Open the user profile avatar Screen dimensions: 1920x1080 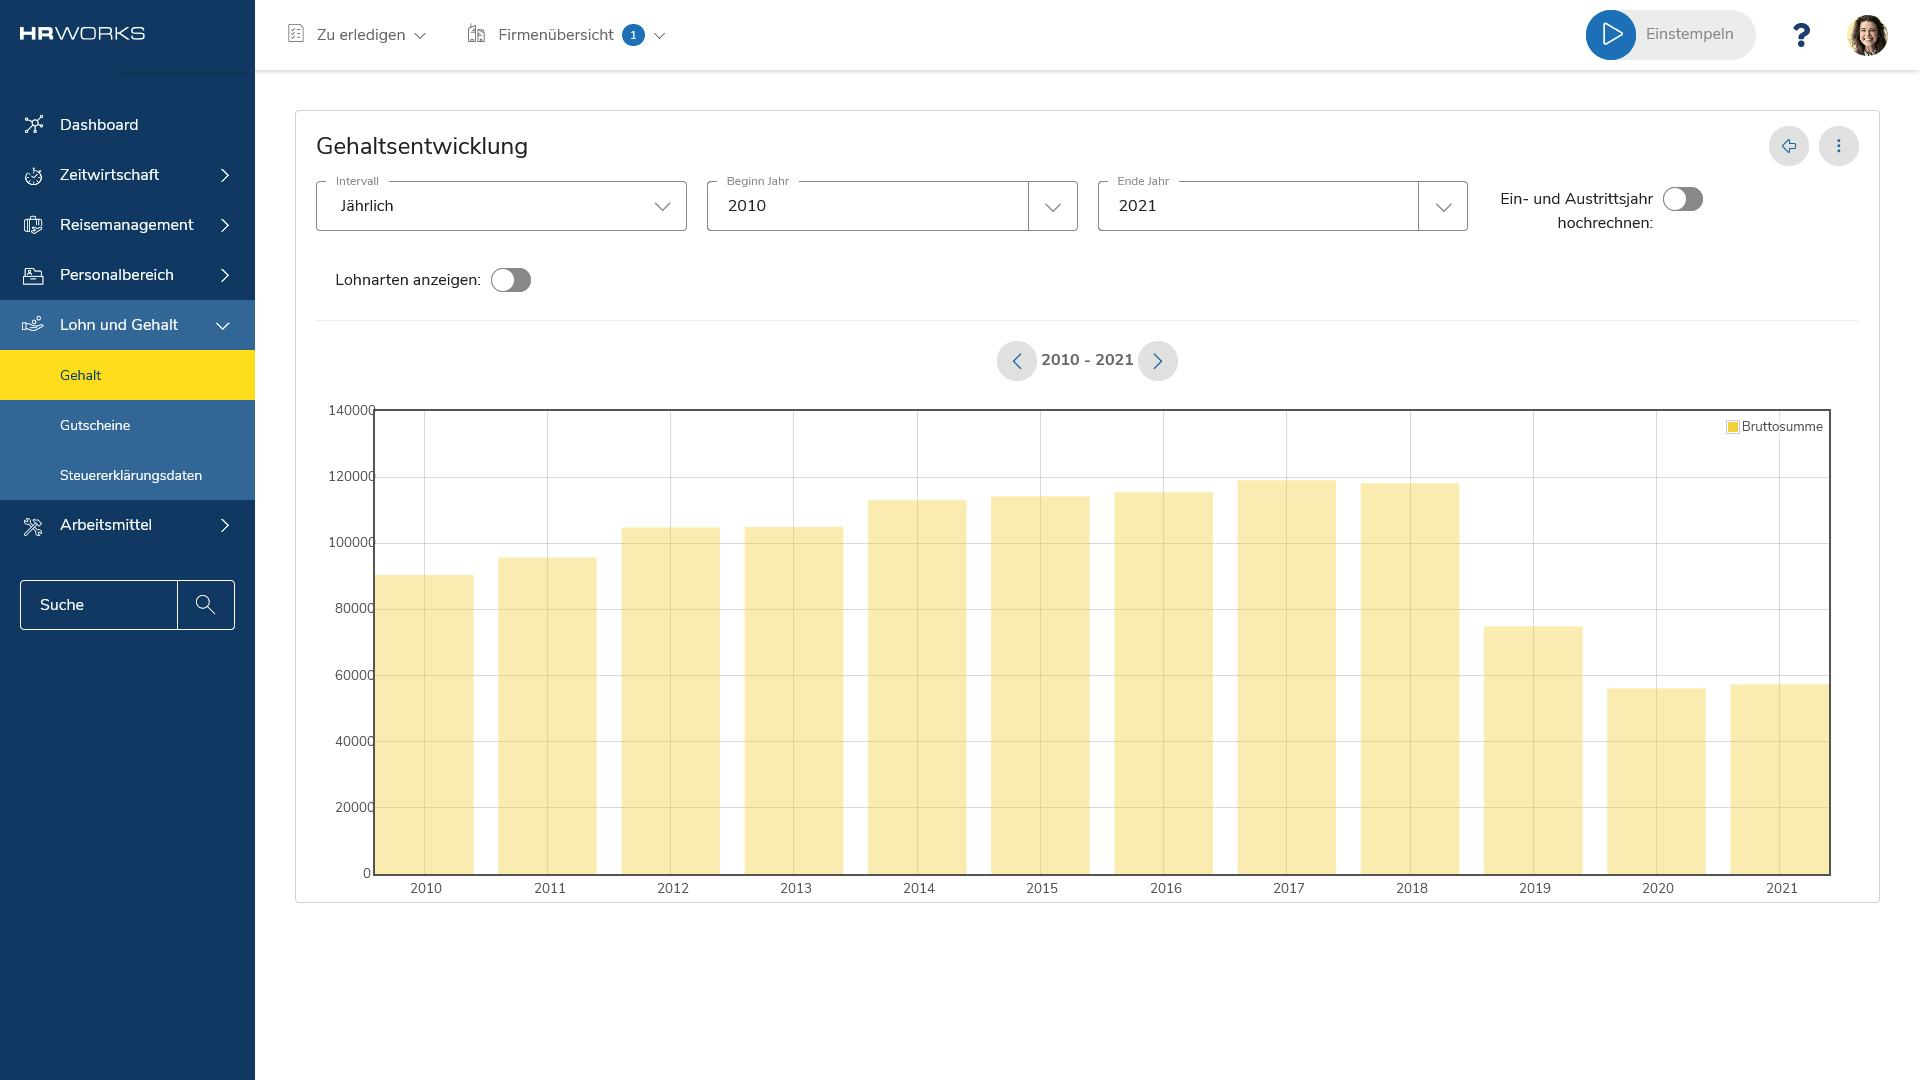(1867, 35)
